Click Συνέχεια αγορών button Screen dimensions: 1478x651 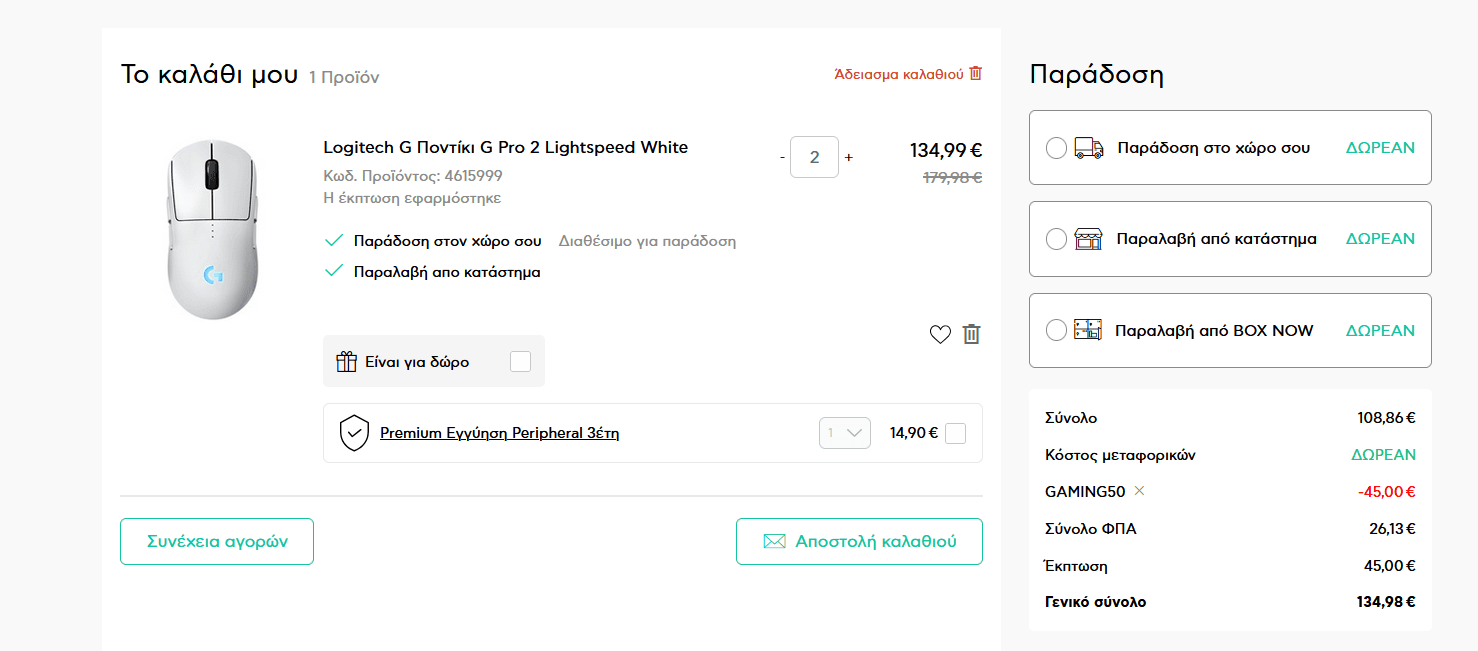217,541
